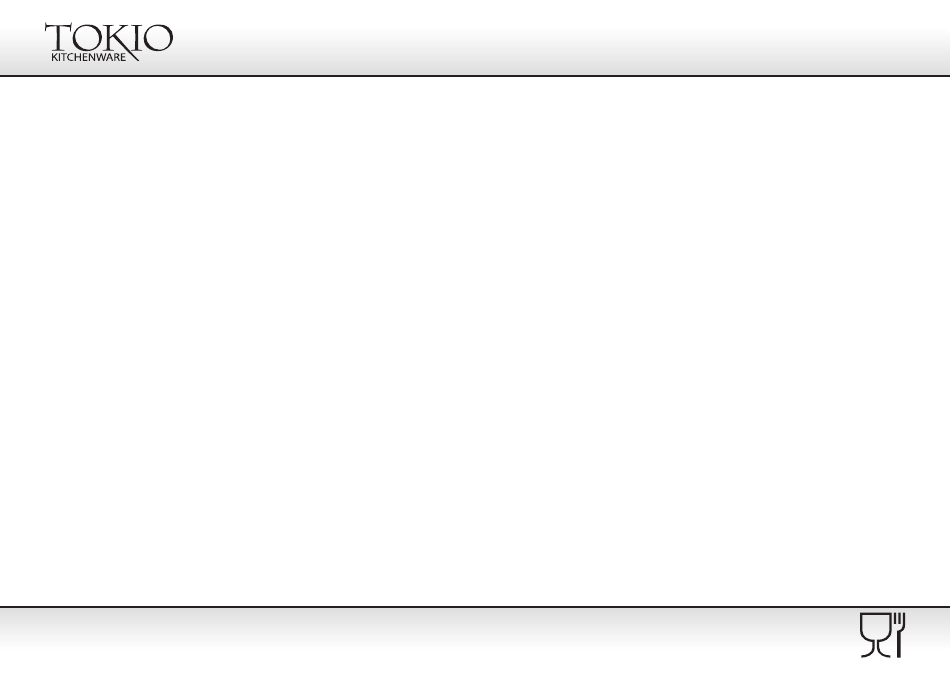Select the wine glass in the food-safe icon

(875, 635)
